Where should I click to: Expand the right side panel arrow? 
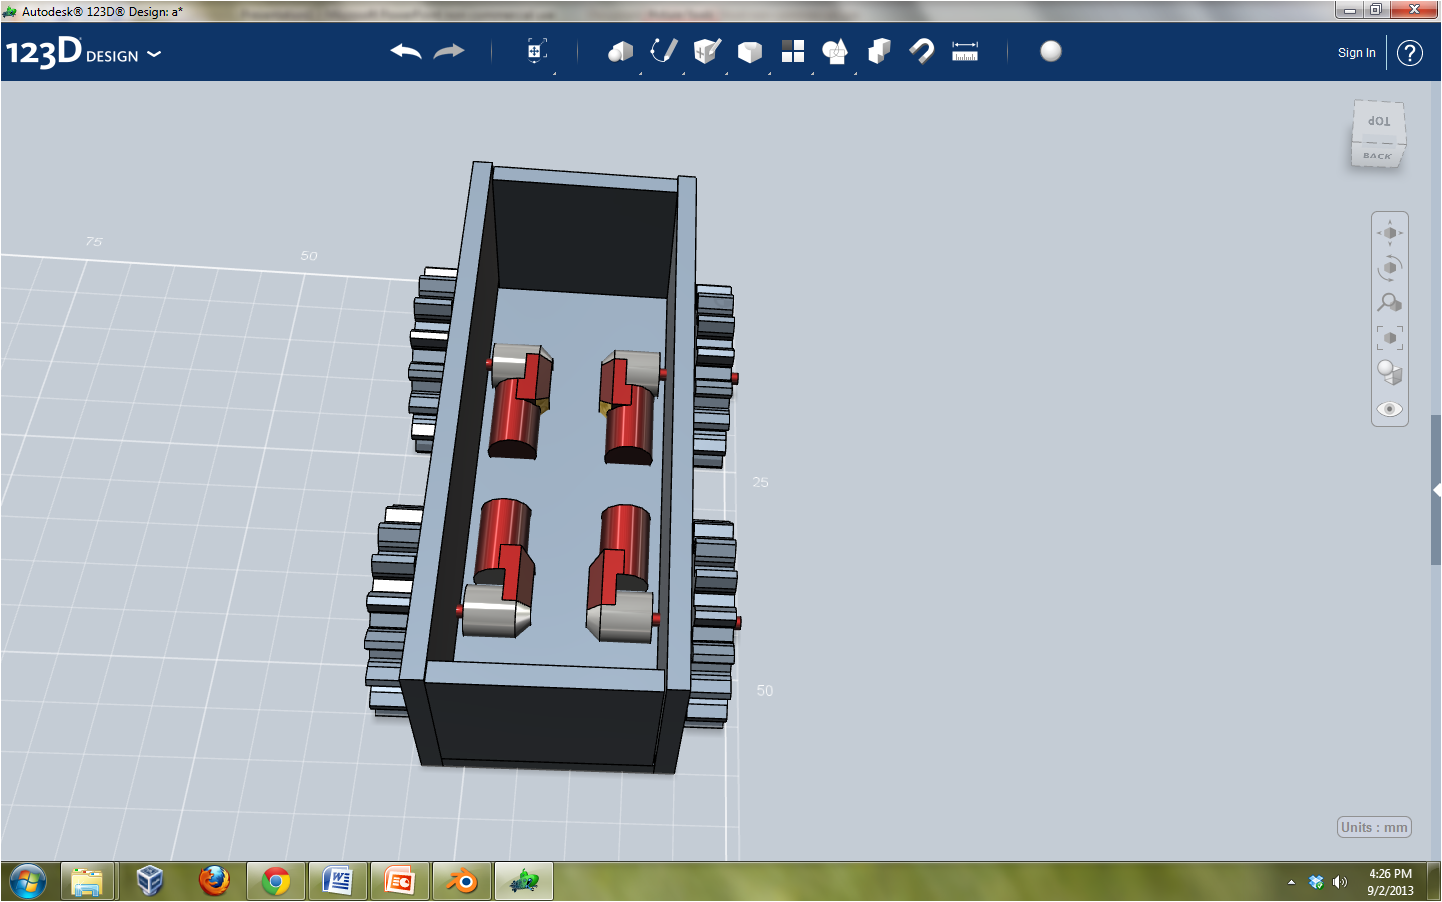point(1436,490)
